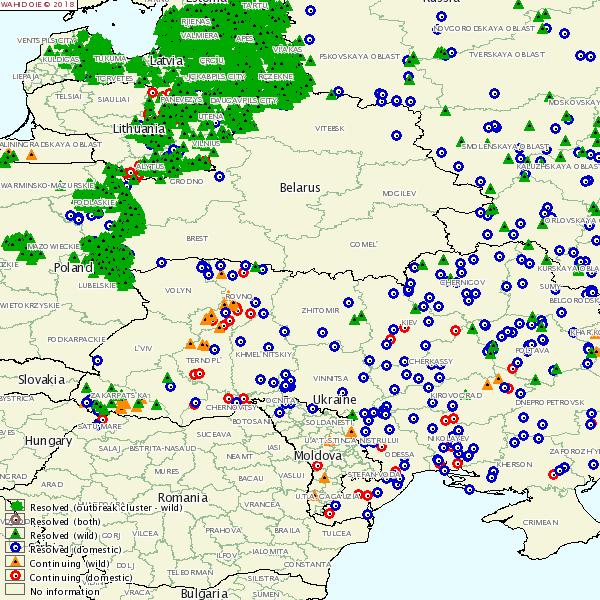Click the GOMEL' region label
The height and width of the screenshot is (600, 600).
click(363, 244)
